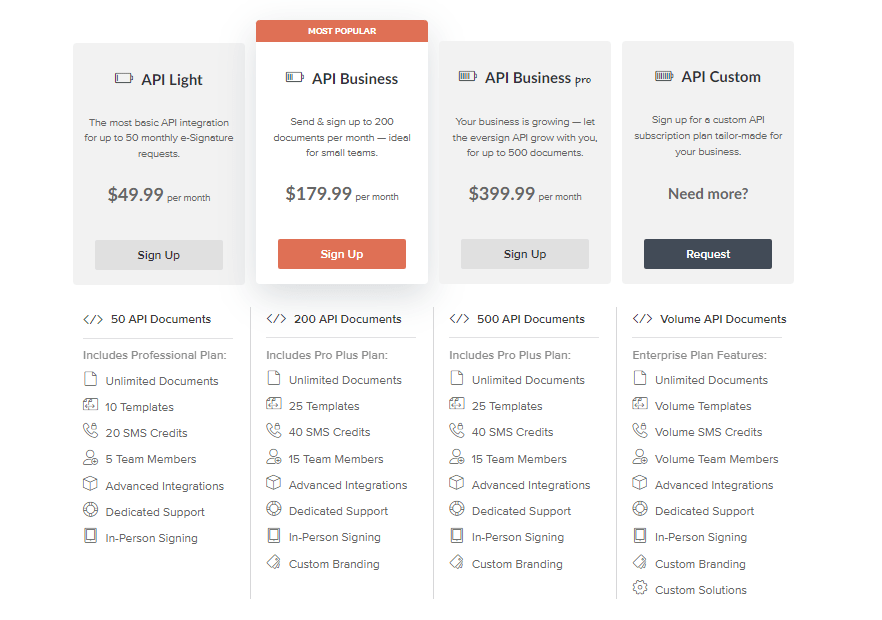Click the team members icon under API Business plan

tap(273, 458)
